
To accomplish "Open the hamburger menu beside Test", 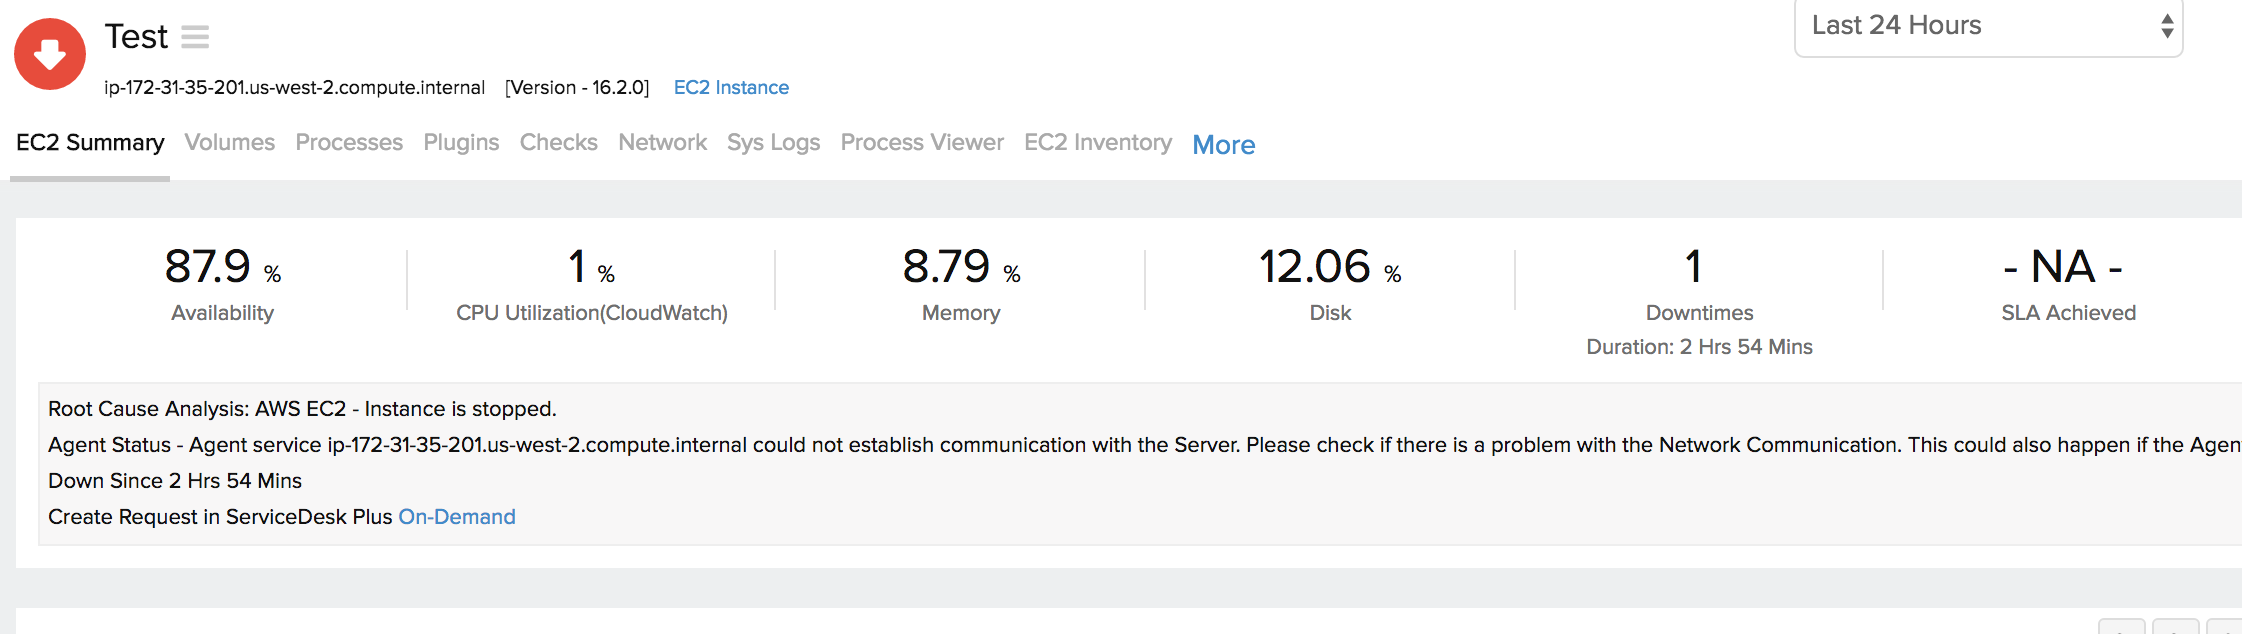I will [x=195, y=37].
